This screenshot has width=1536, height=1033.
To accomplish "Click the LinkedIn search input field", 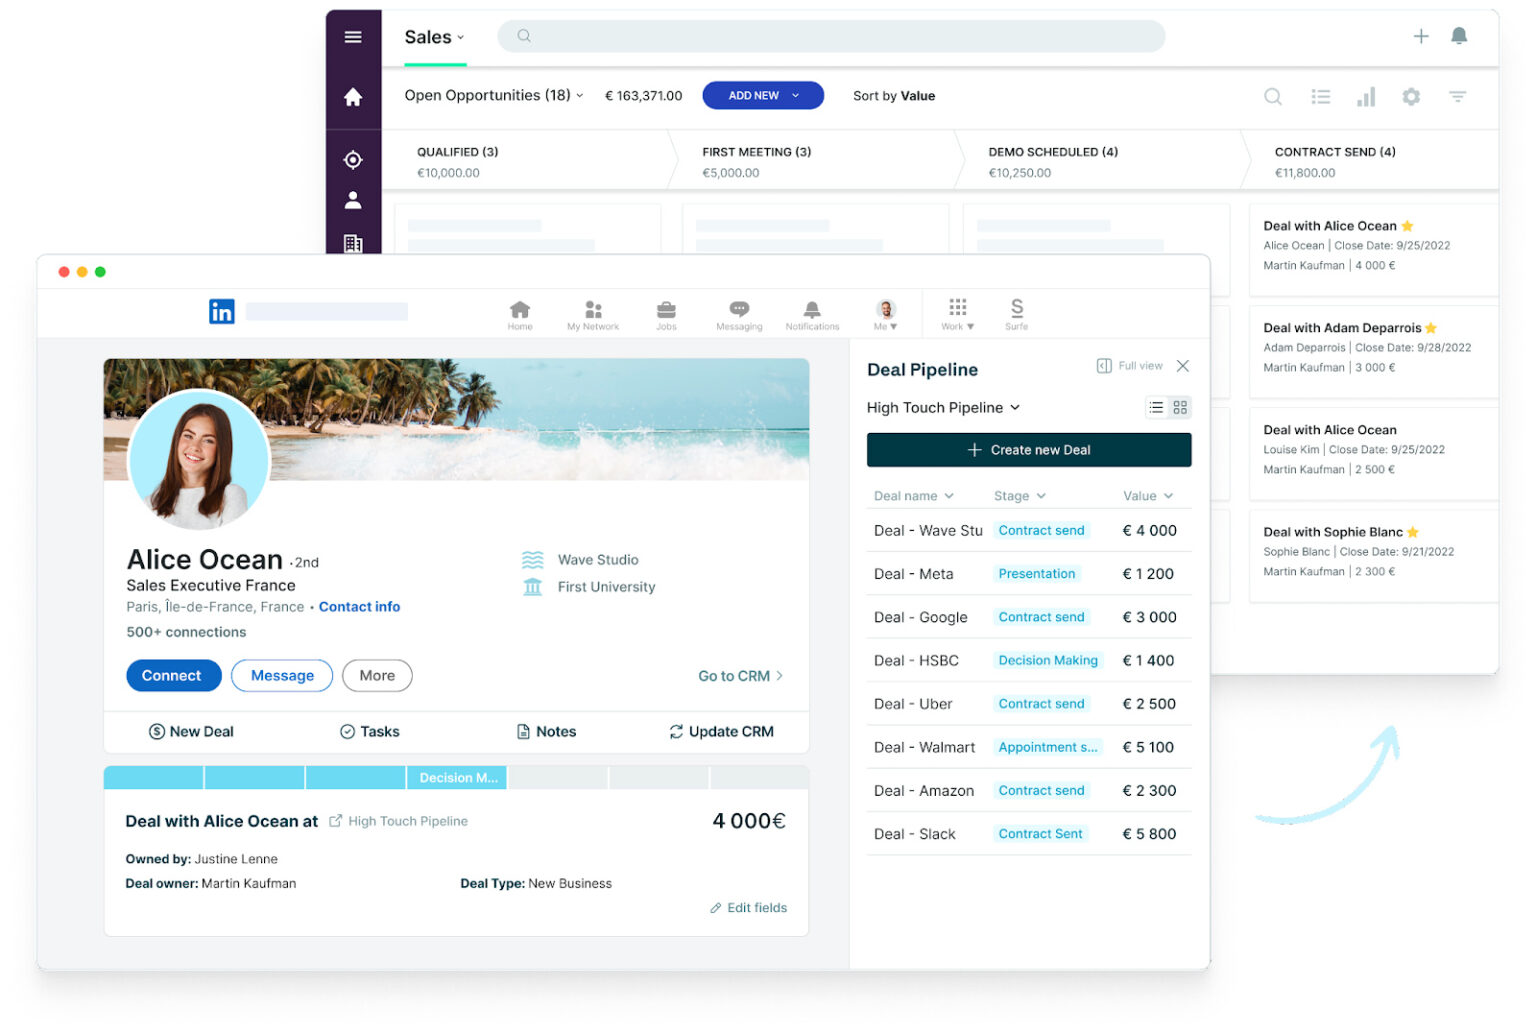I will click(326, 311).
